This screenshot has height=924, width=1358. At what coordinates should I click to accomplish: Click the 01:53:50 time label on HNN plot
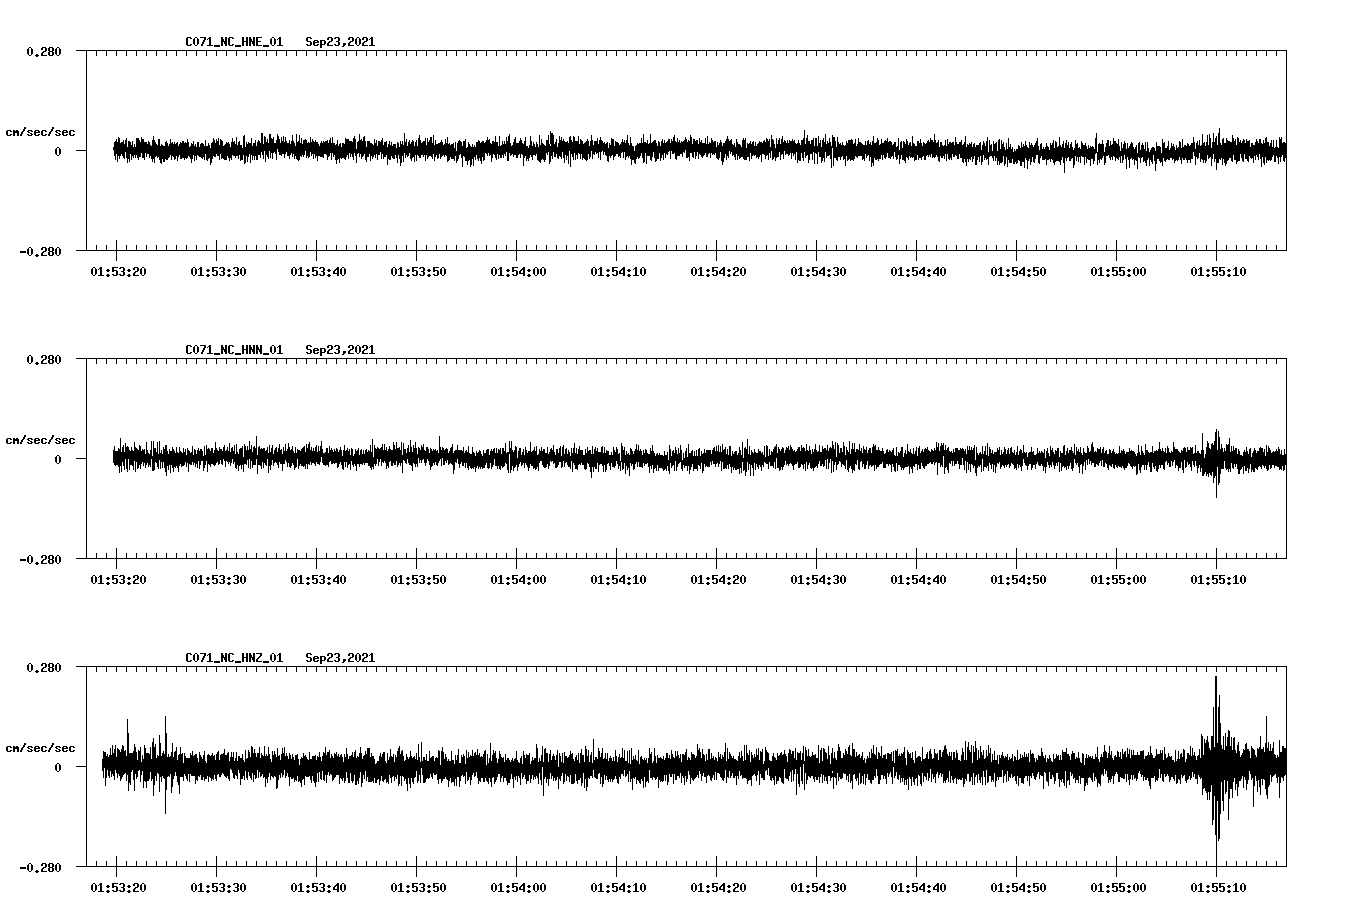[x=418, y=579]
